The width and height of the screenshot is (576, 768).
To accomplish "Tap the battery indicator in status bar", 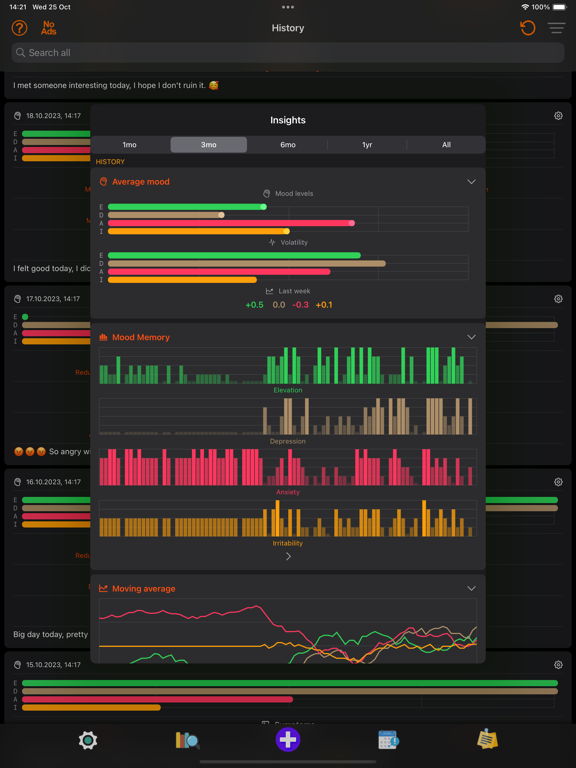I will click(x=559, y=7).
